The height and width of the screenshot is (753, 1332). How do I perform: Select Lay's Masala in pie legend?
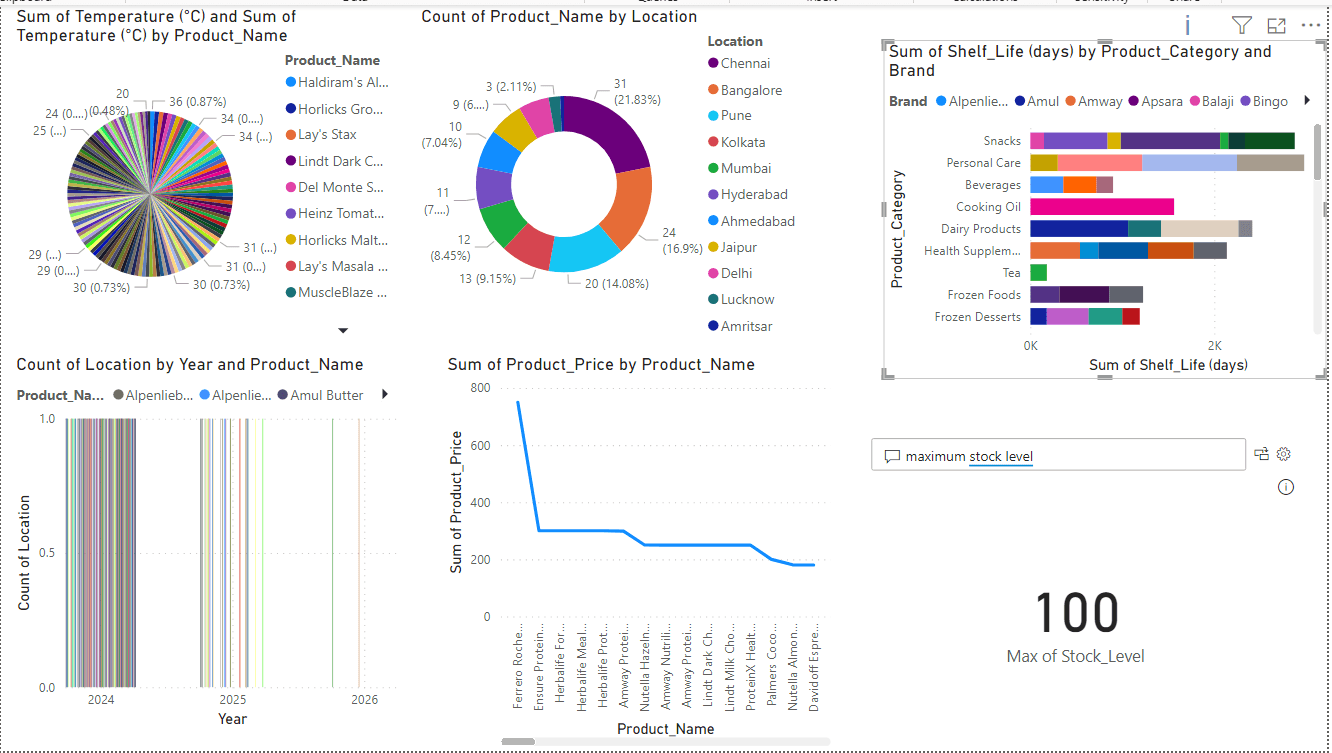click(x=336, y=266)
